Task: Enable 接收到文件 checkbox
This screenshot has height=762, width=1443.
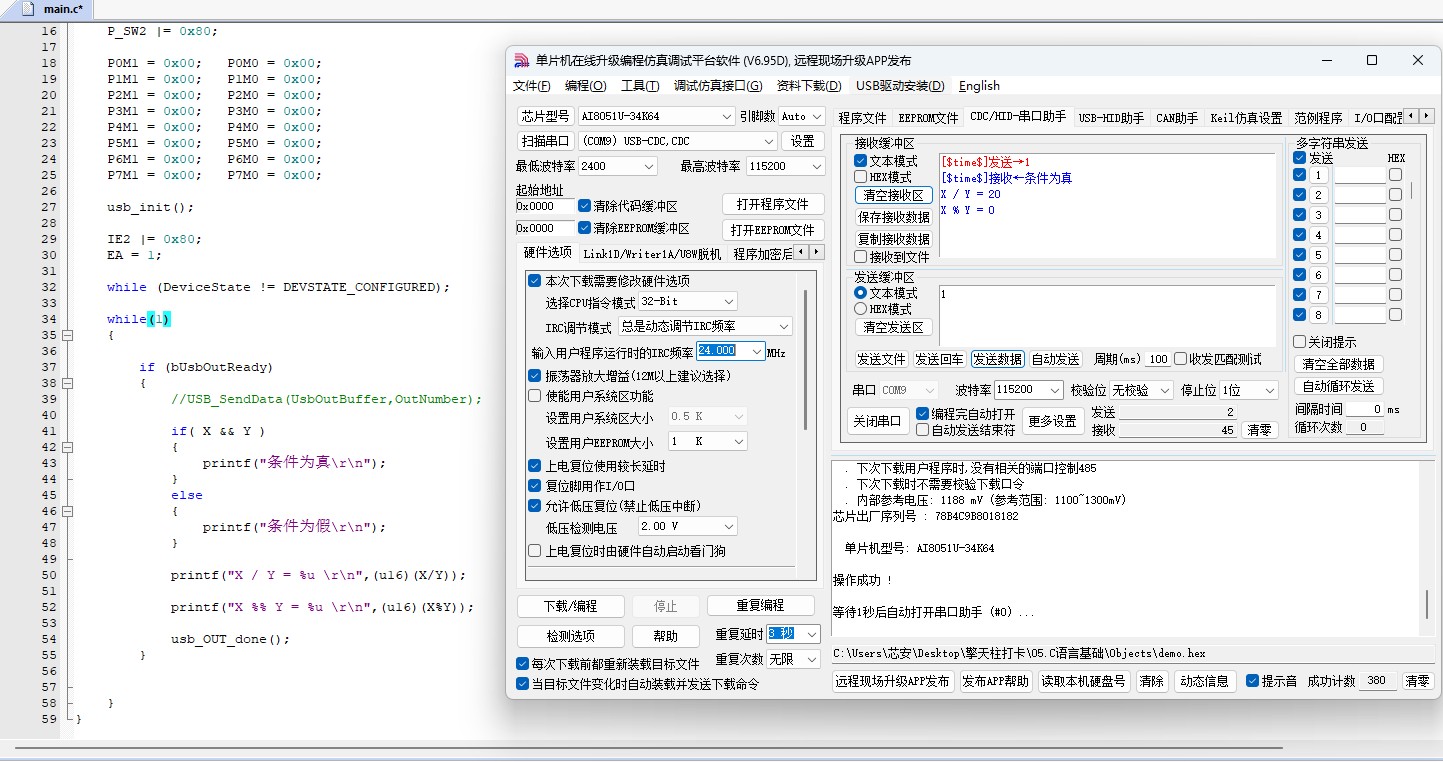Action: pos(861,257)
